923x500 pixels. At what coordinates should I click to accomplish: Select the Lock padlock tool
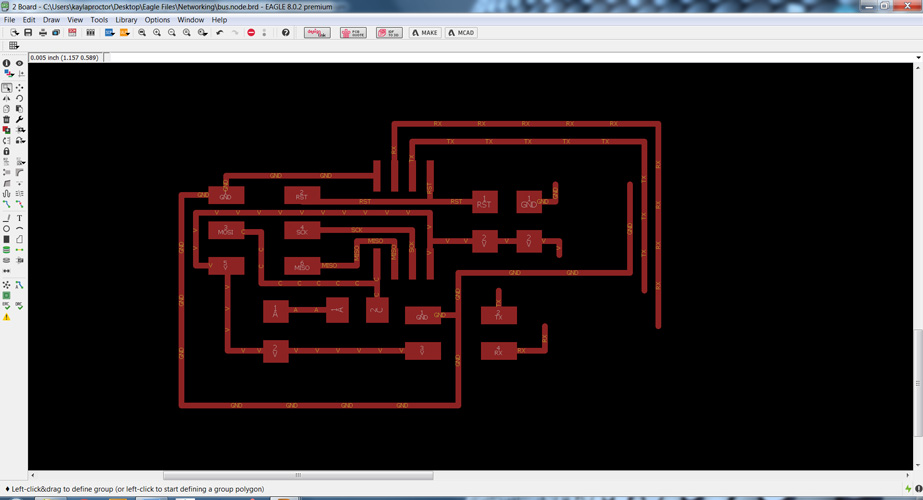pyautogui.click(x=6, y=151)
